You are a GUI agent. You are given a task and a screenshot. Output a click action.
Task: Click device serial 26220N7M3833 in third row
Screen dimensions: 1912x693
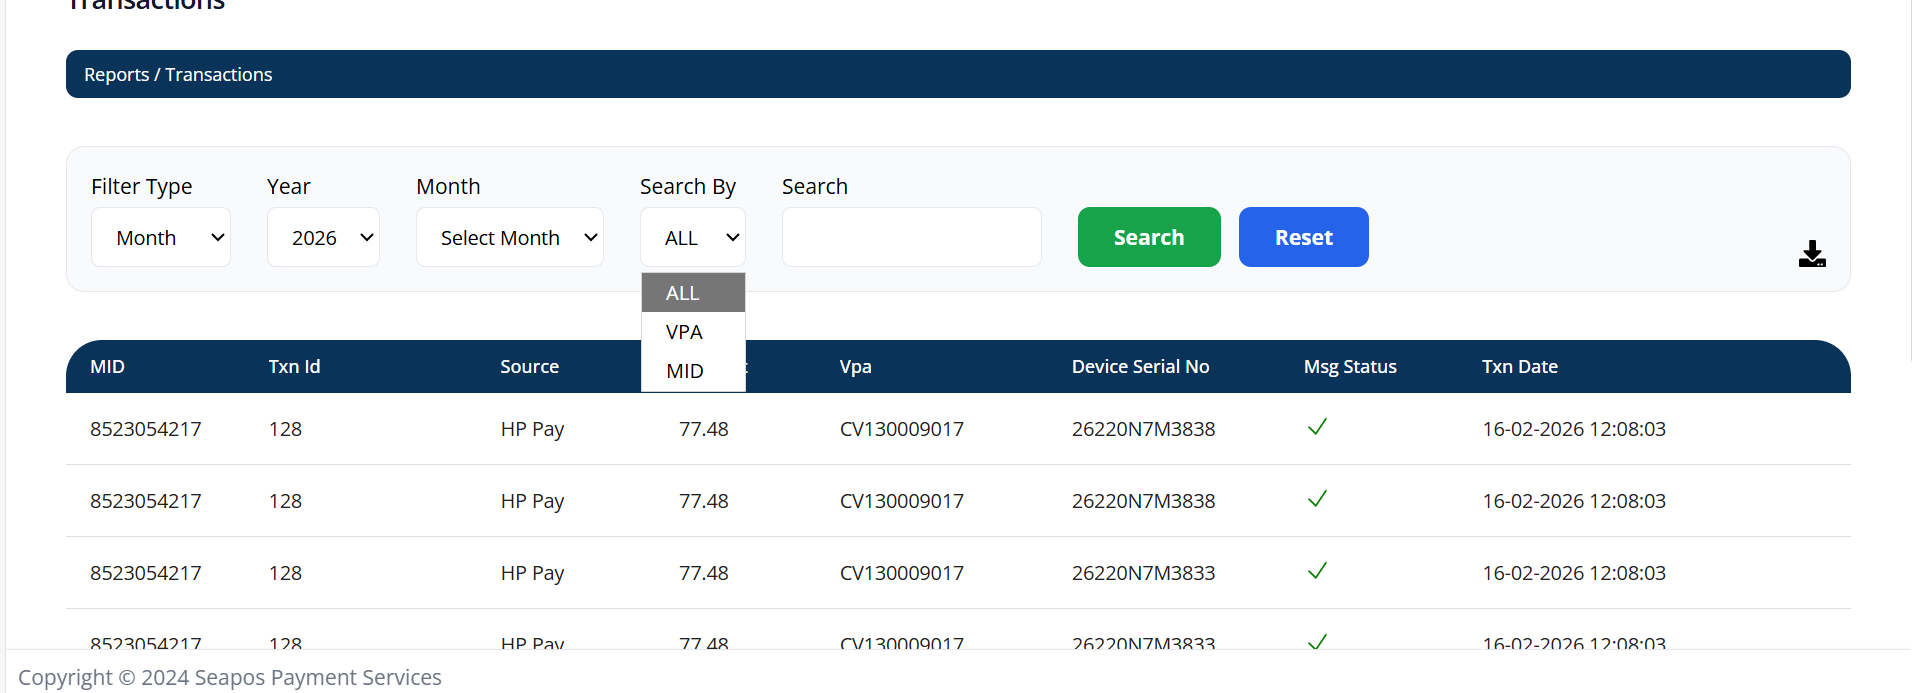tap(1143, 573)
